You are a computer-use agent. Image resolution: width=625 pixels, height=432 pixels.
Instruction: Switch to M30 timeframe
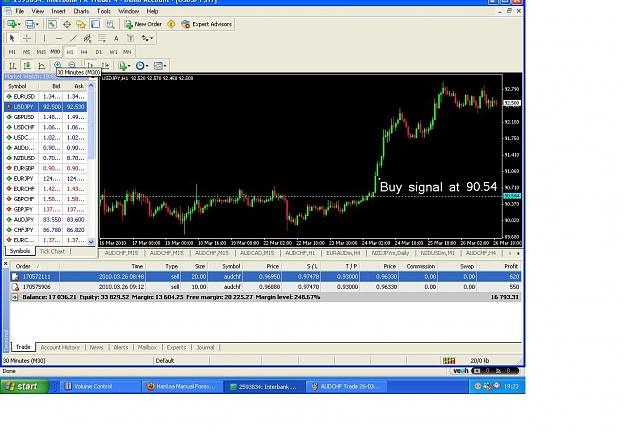click(x=55, y=52)
